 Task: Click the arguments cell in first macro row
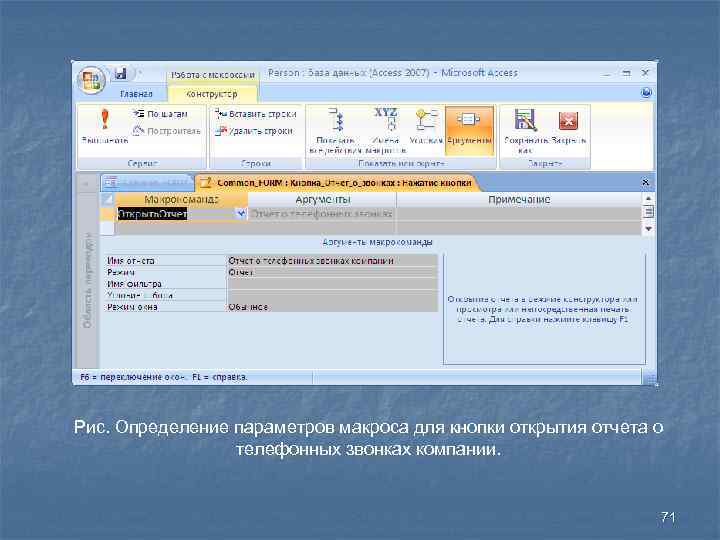click(322, 214)
